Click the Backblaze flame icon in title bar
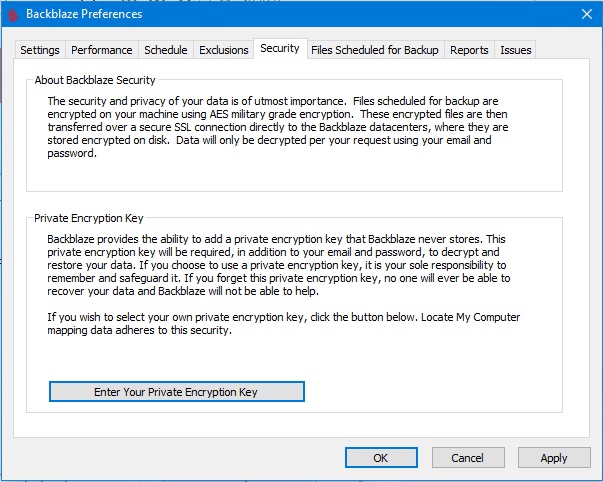This screenshot has width=603, height=482. 13,15
